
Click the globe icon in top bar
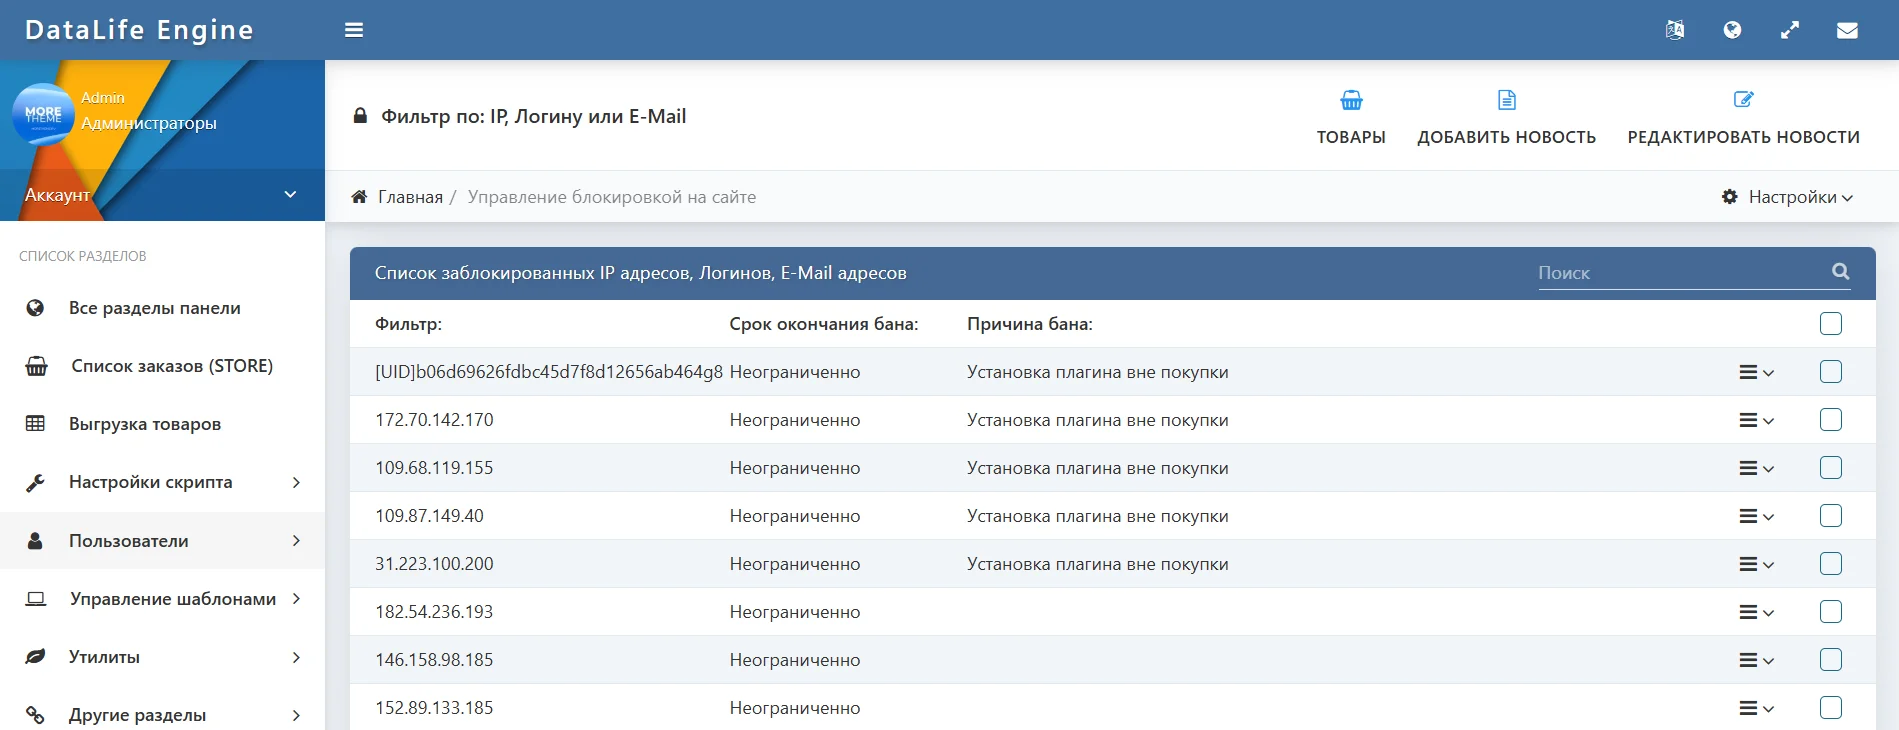[1732, 30]
